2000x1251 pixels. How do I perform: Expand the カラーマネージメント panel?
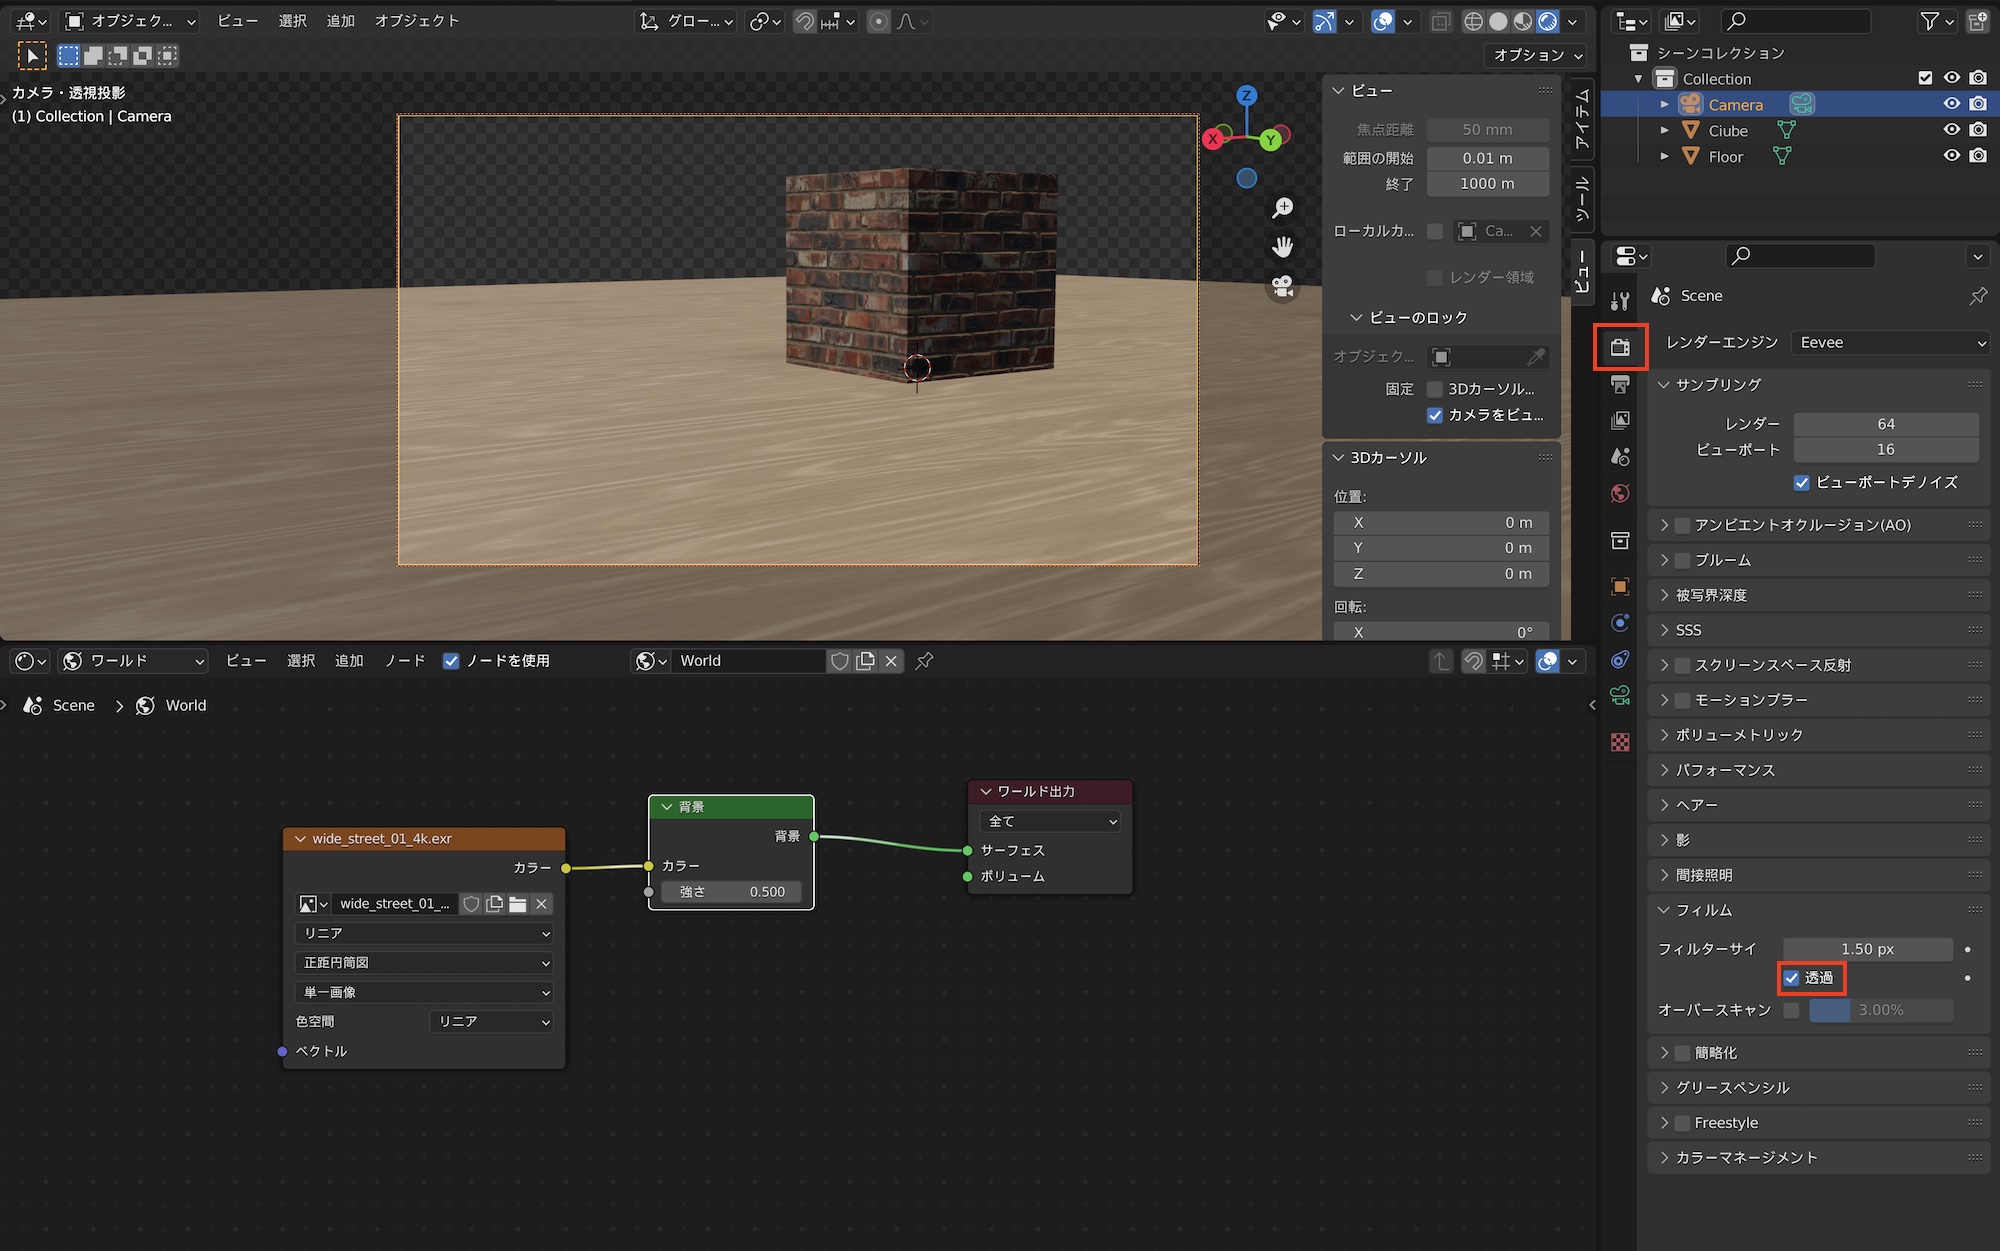(1745, 1158)
